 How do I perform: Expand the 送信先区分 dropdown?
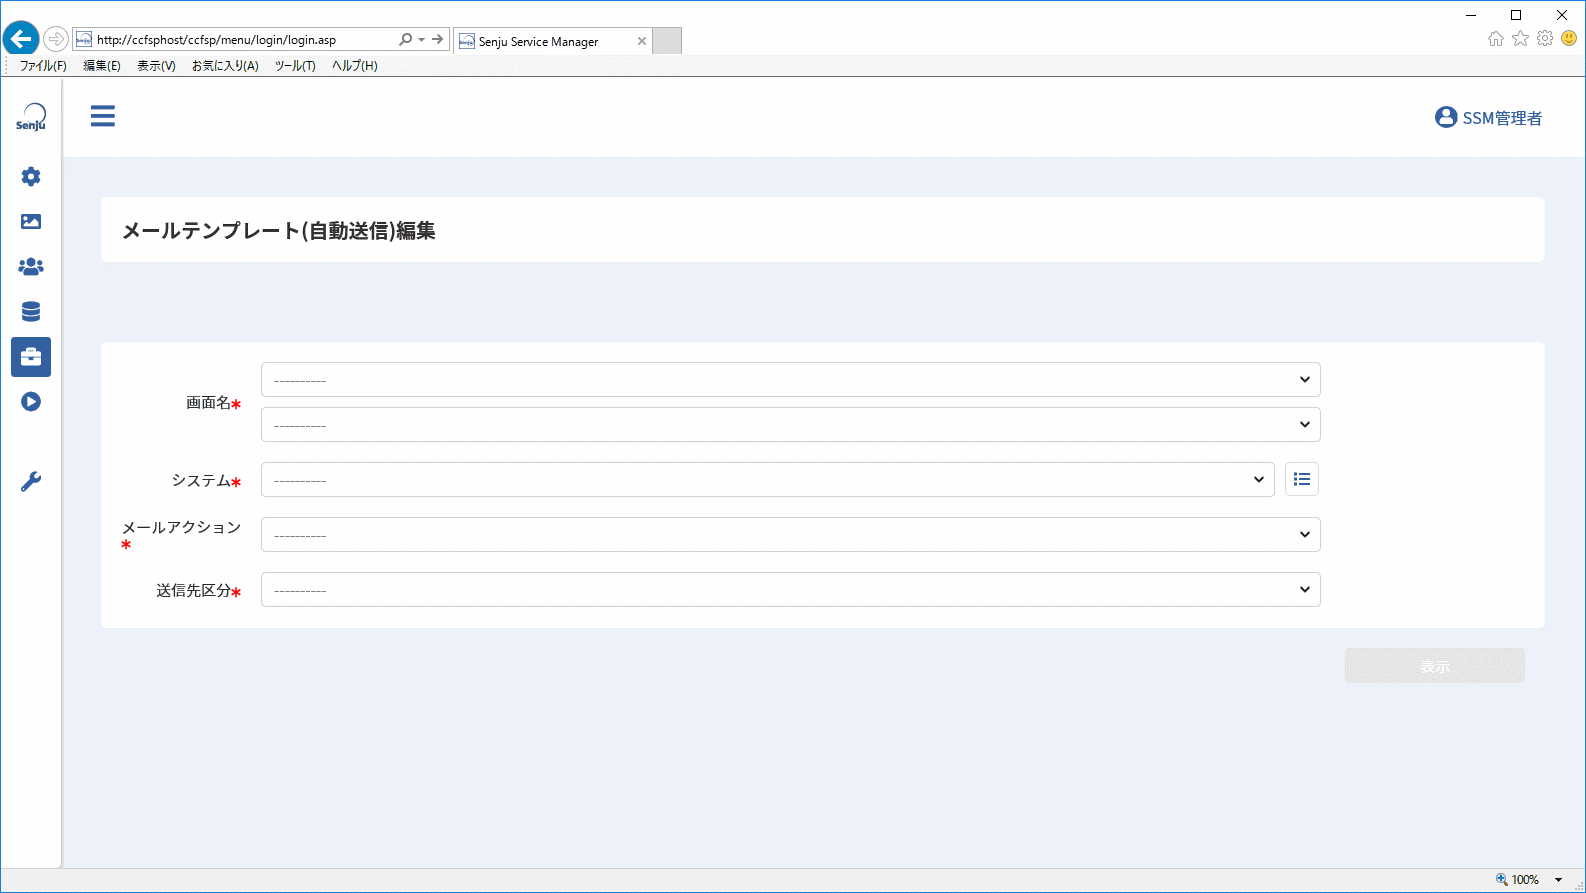791,589
